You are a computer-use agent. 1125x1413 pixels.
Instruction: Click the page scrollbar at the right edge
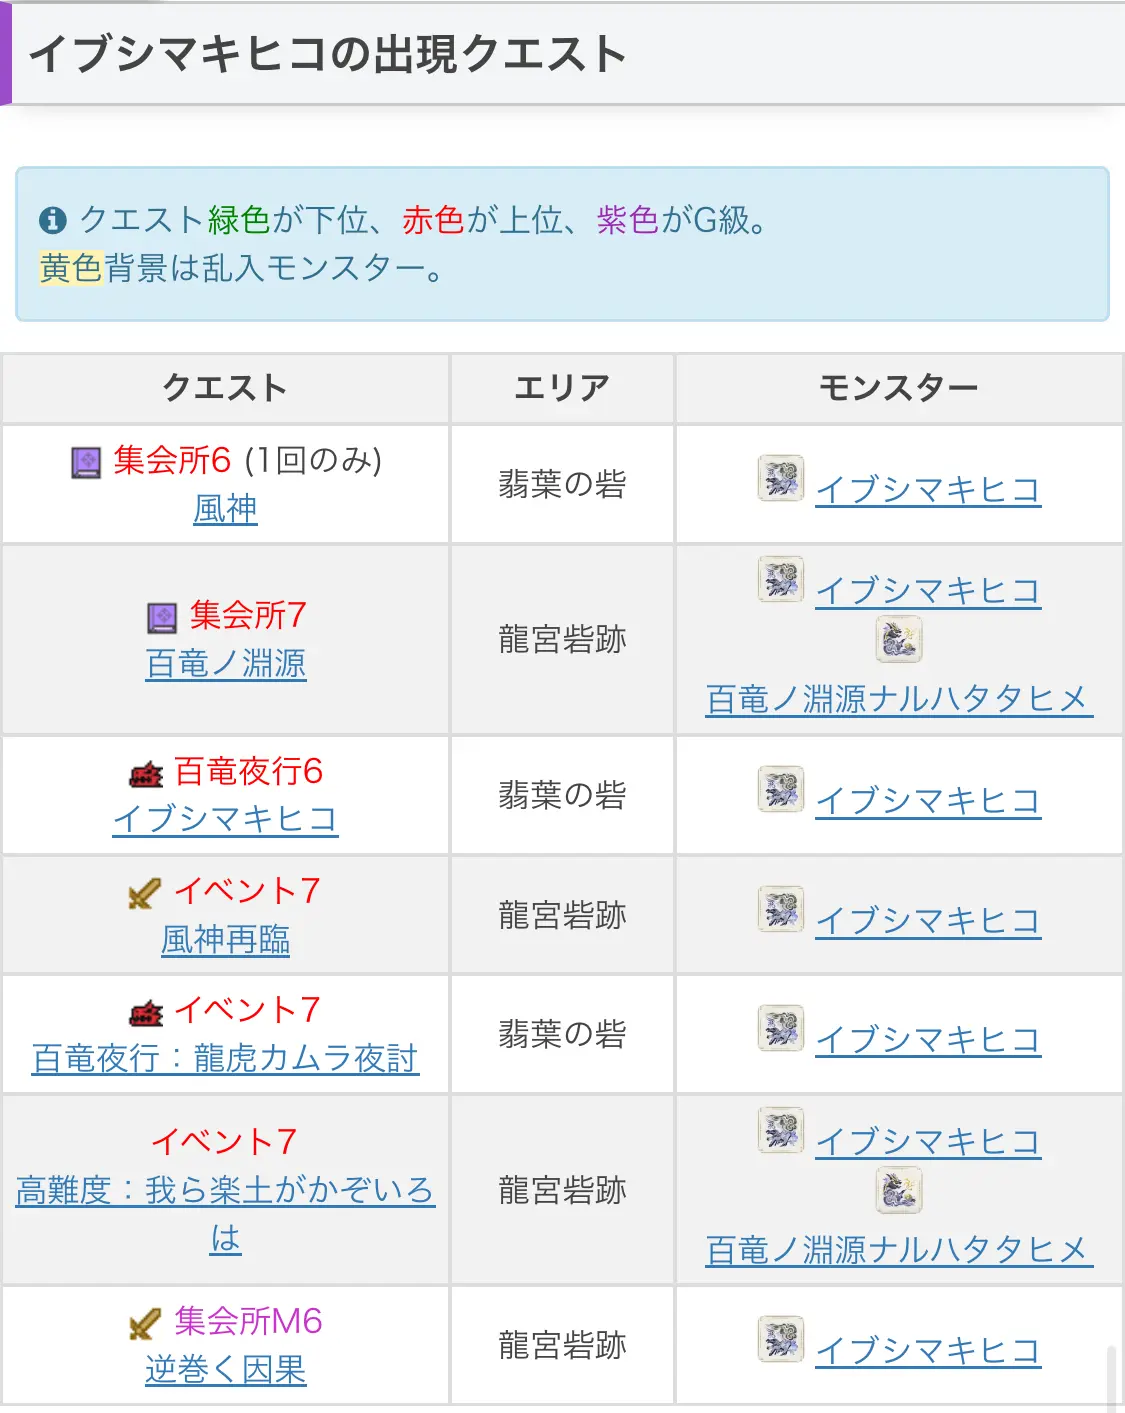1112,1379
